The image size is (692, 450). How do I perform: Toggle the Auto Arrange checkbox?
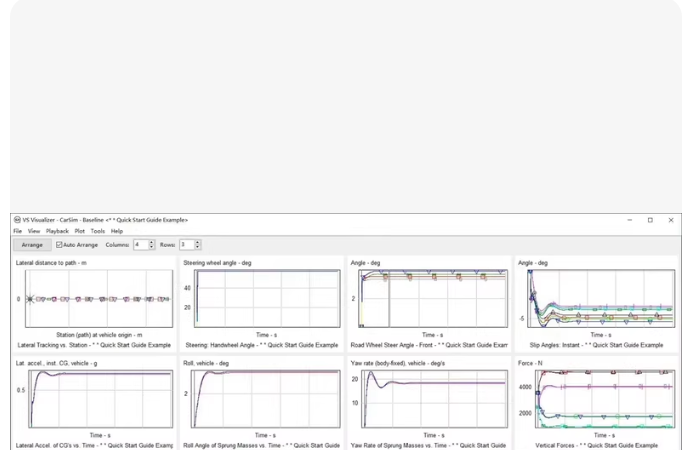pyautogui.click(x=59, y=245)
